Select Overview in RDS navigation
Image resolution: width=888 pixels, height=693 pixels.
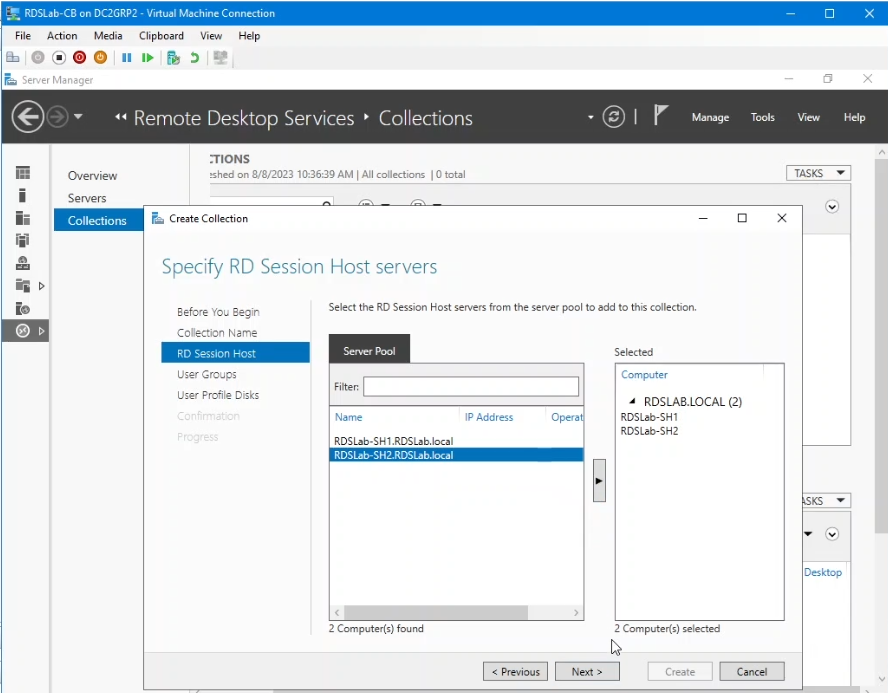click(92, 176)
